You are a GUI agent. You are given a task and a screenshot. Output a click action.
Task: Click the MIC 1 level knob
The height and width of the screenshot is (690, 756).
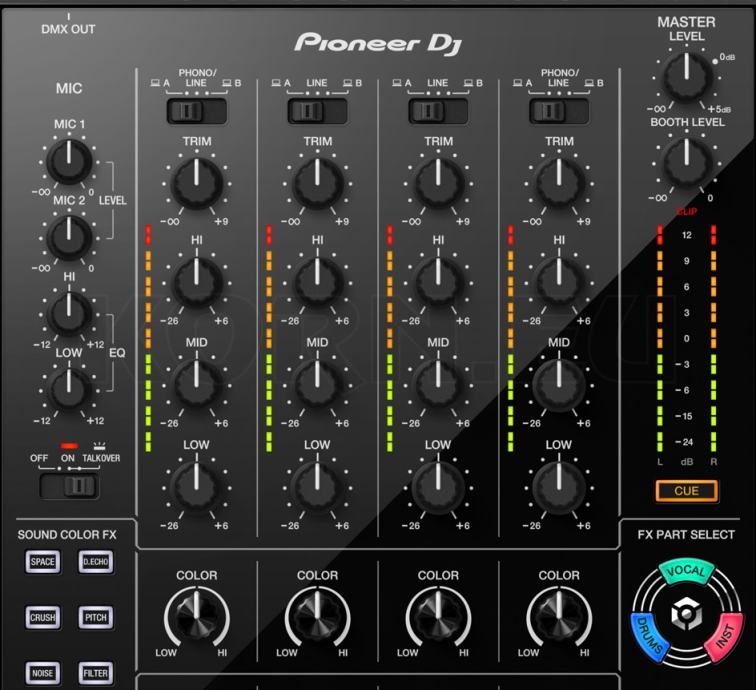pos(69,162)
